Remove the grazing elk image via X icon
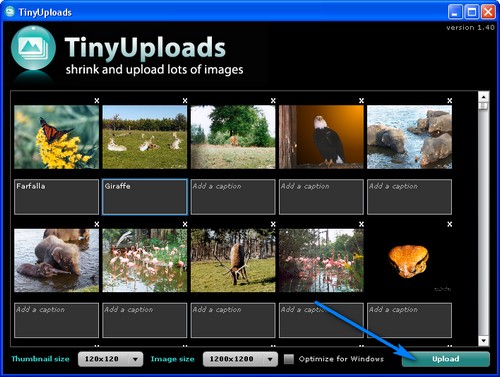The height and width of the screenshot is (377, 500). [x=273, y=224]
